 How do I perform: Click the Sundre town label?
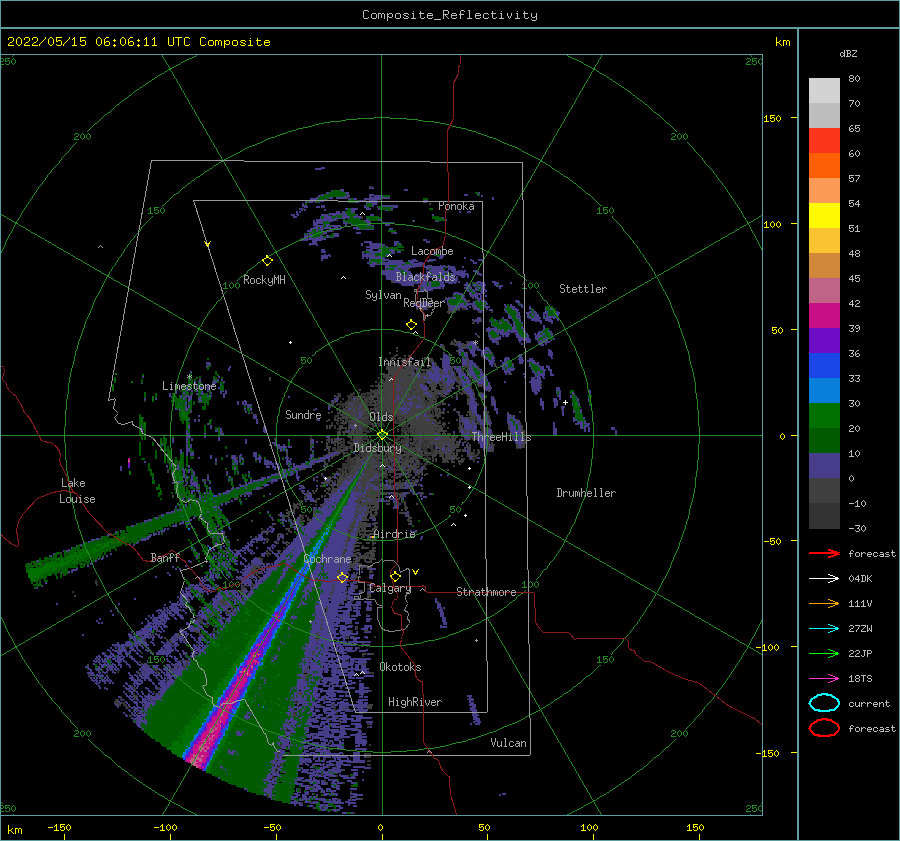303,414
